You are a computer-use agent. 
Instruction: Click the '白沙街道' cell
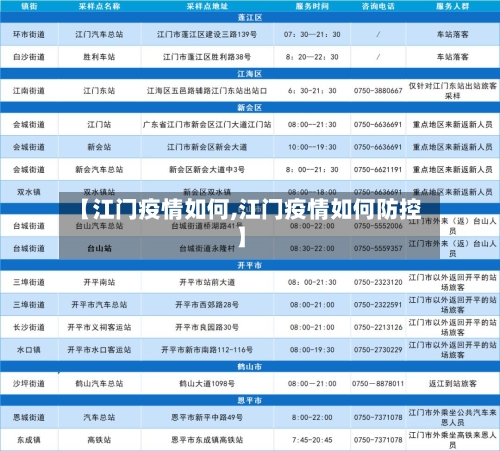pyautogui.click(x=29, y=57)
